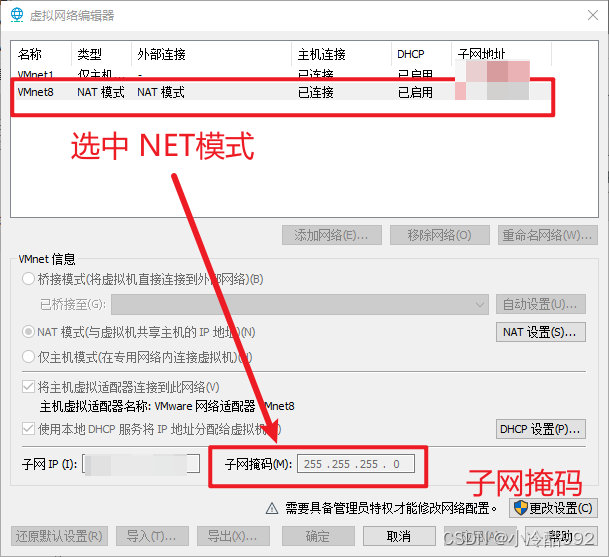Click the Virtual Network Editor title bar icon

pos(17,15)
